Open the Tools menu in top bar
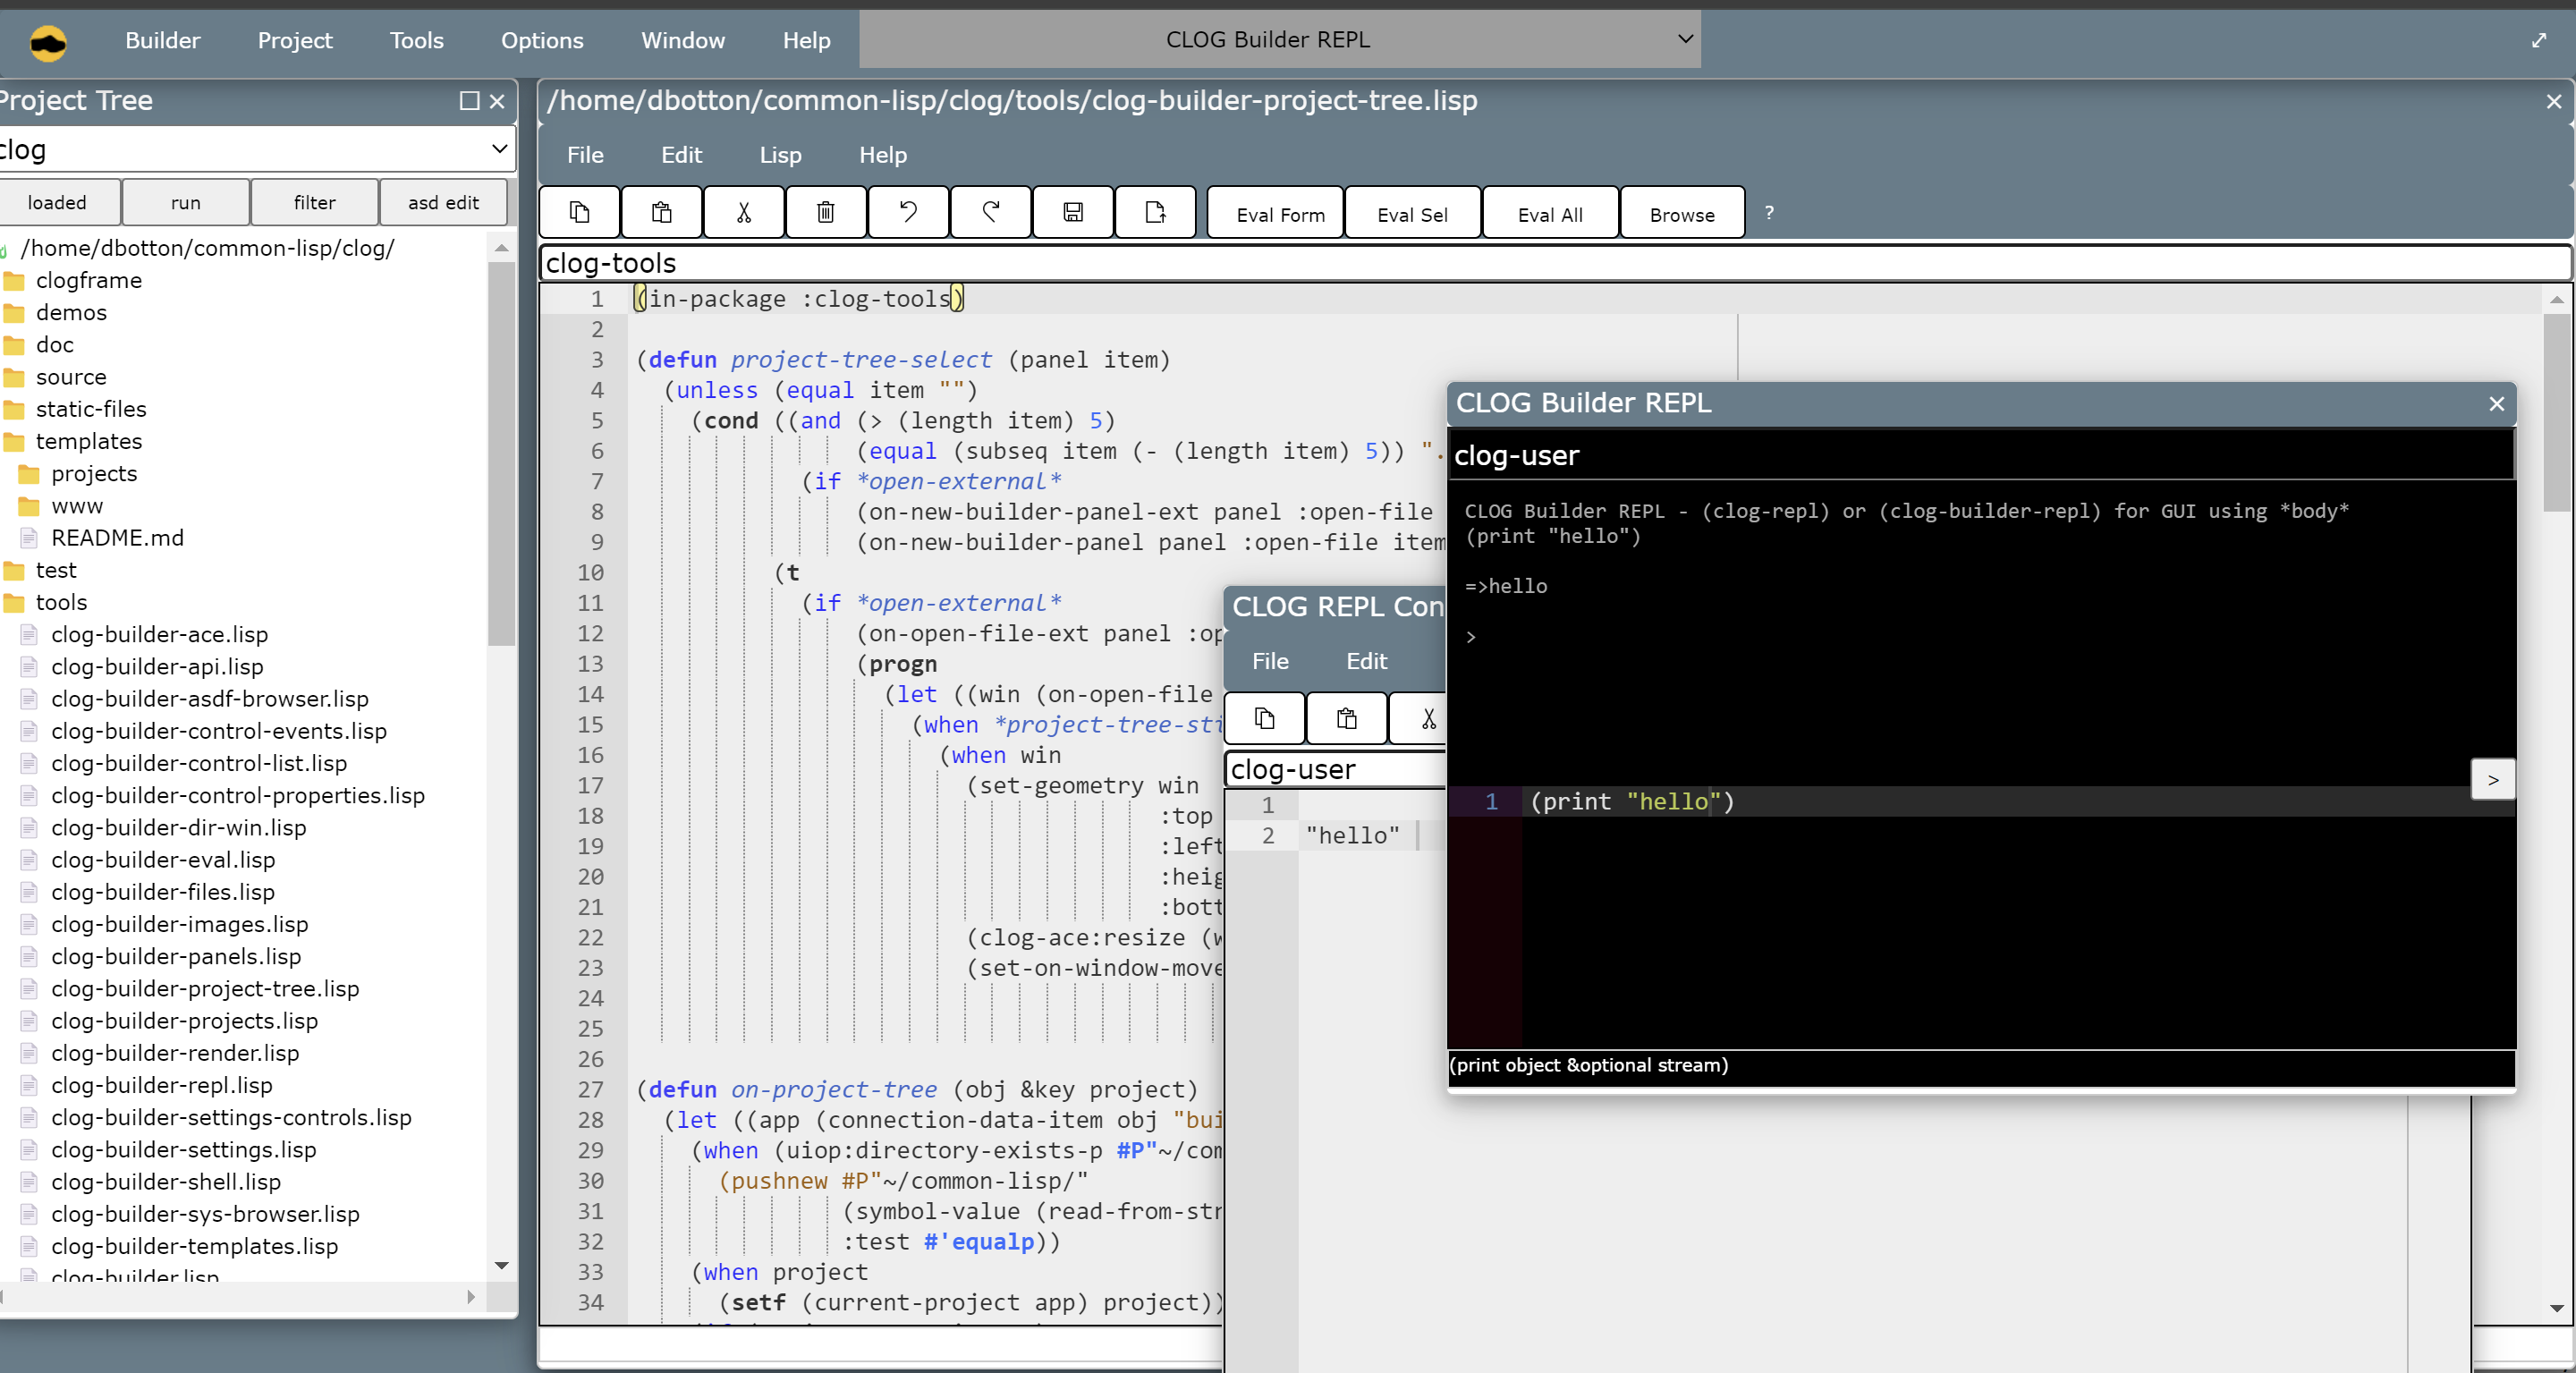The width and height of the screenshot is (2576, 1373). [x=416, y=41]
